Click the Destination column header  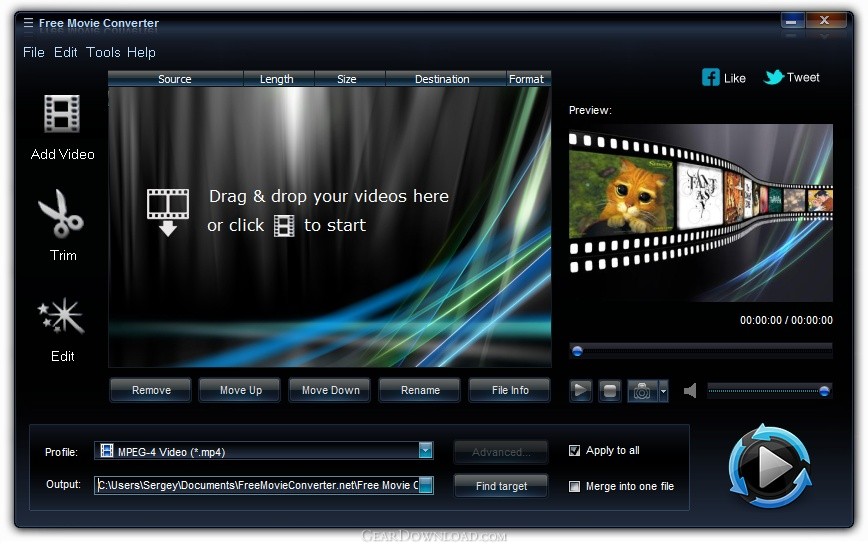coord(445,79)
